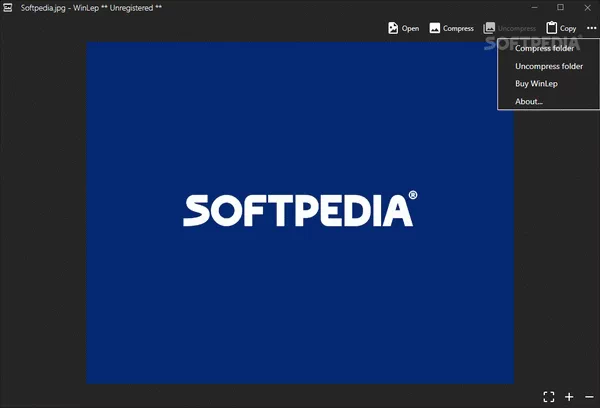Screen dimensions: 600x408
Task: Open the About... menu item
Action: click(x=529, y=102)
